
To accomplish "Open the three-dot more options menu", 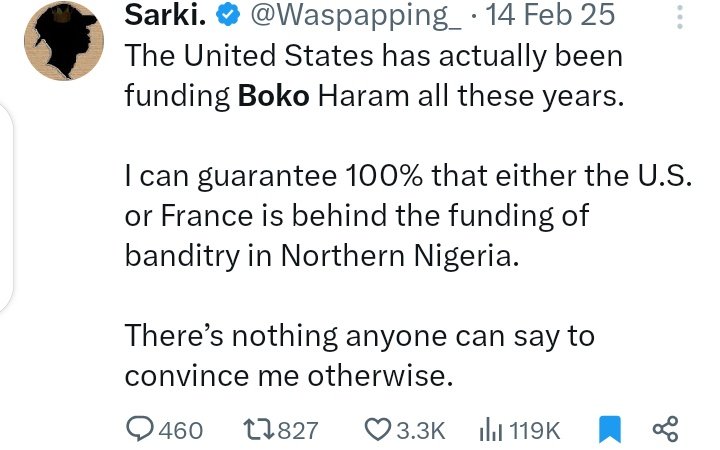I will click(x=681, y=18).
